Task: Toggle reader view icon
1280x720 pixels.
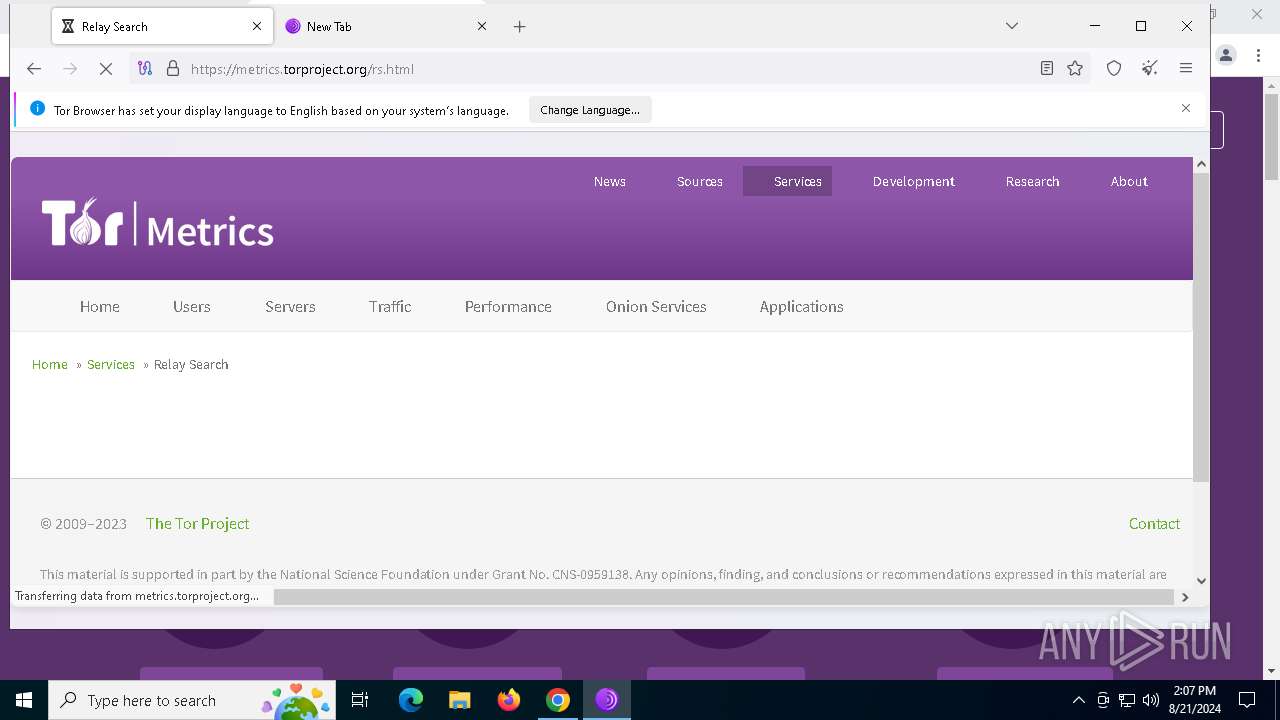Action: pos(1047,69)
